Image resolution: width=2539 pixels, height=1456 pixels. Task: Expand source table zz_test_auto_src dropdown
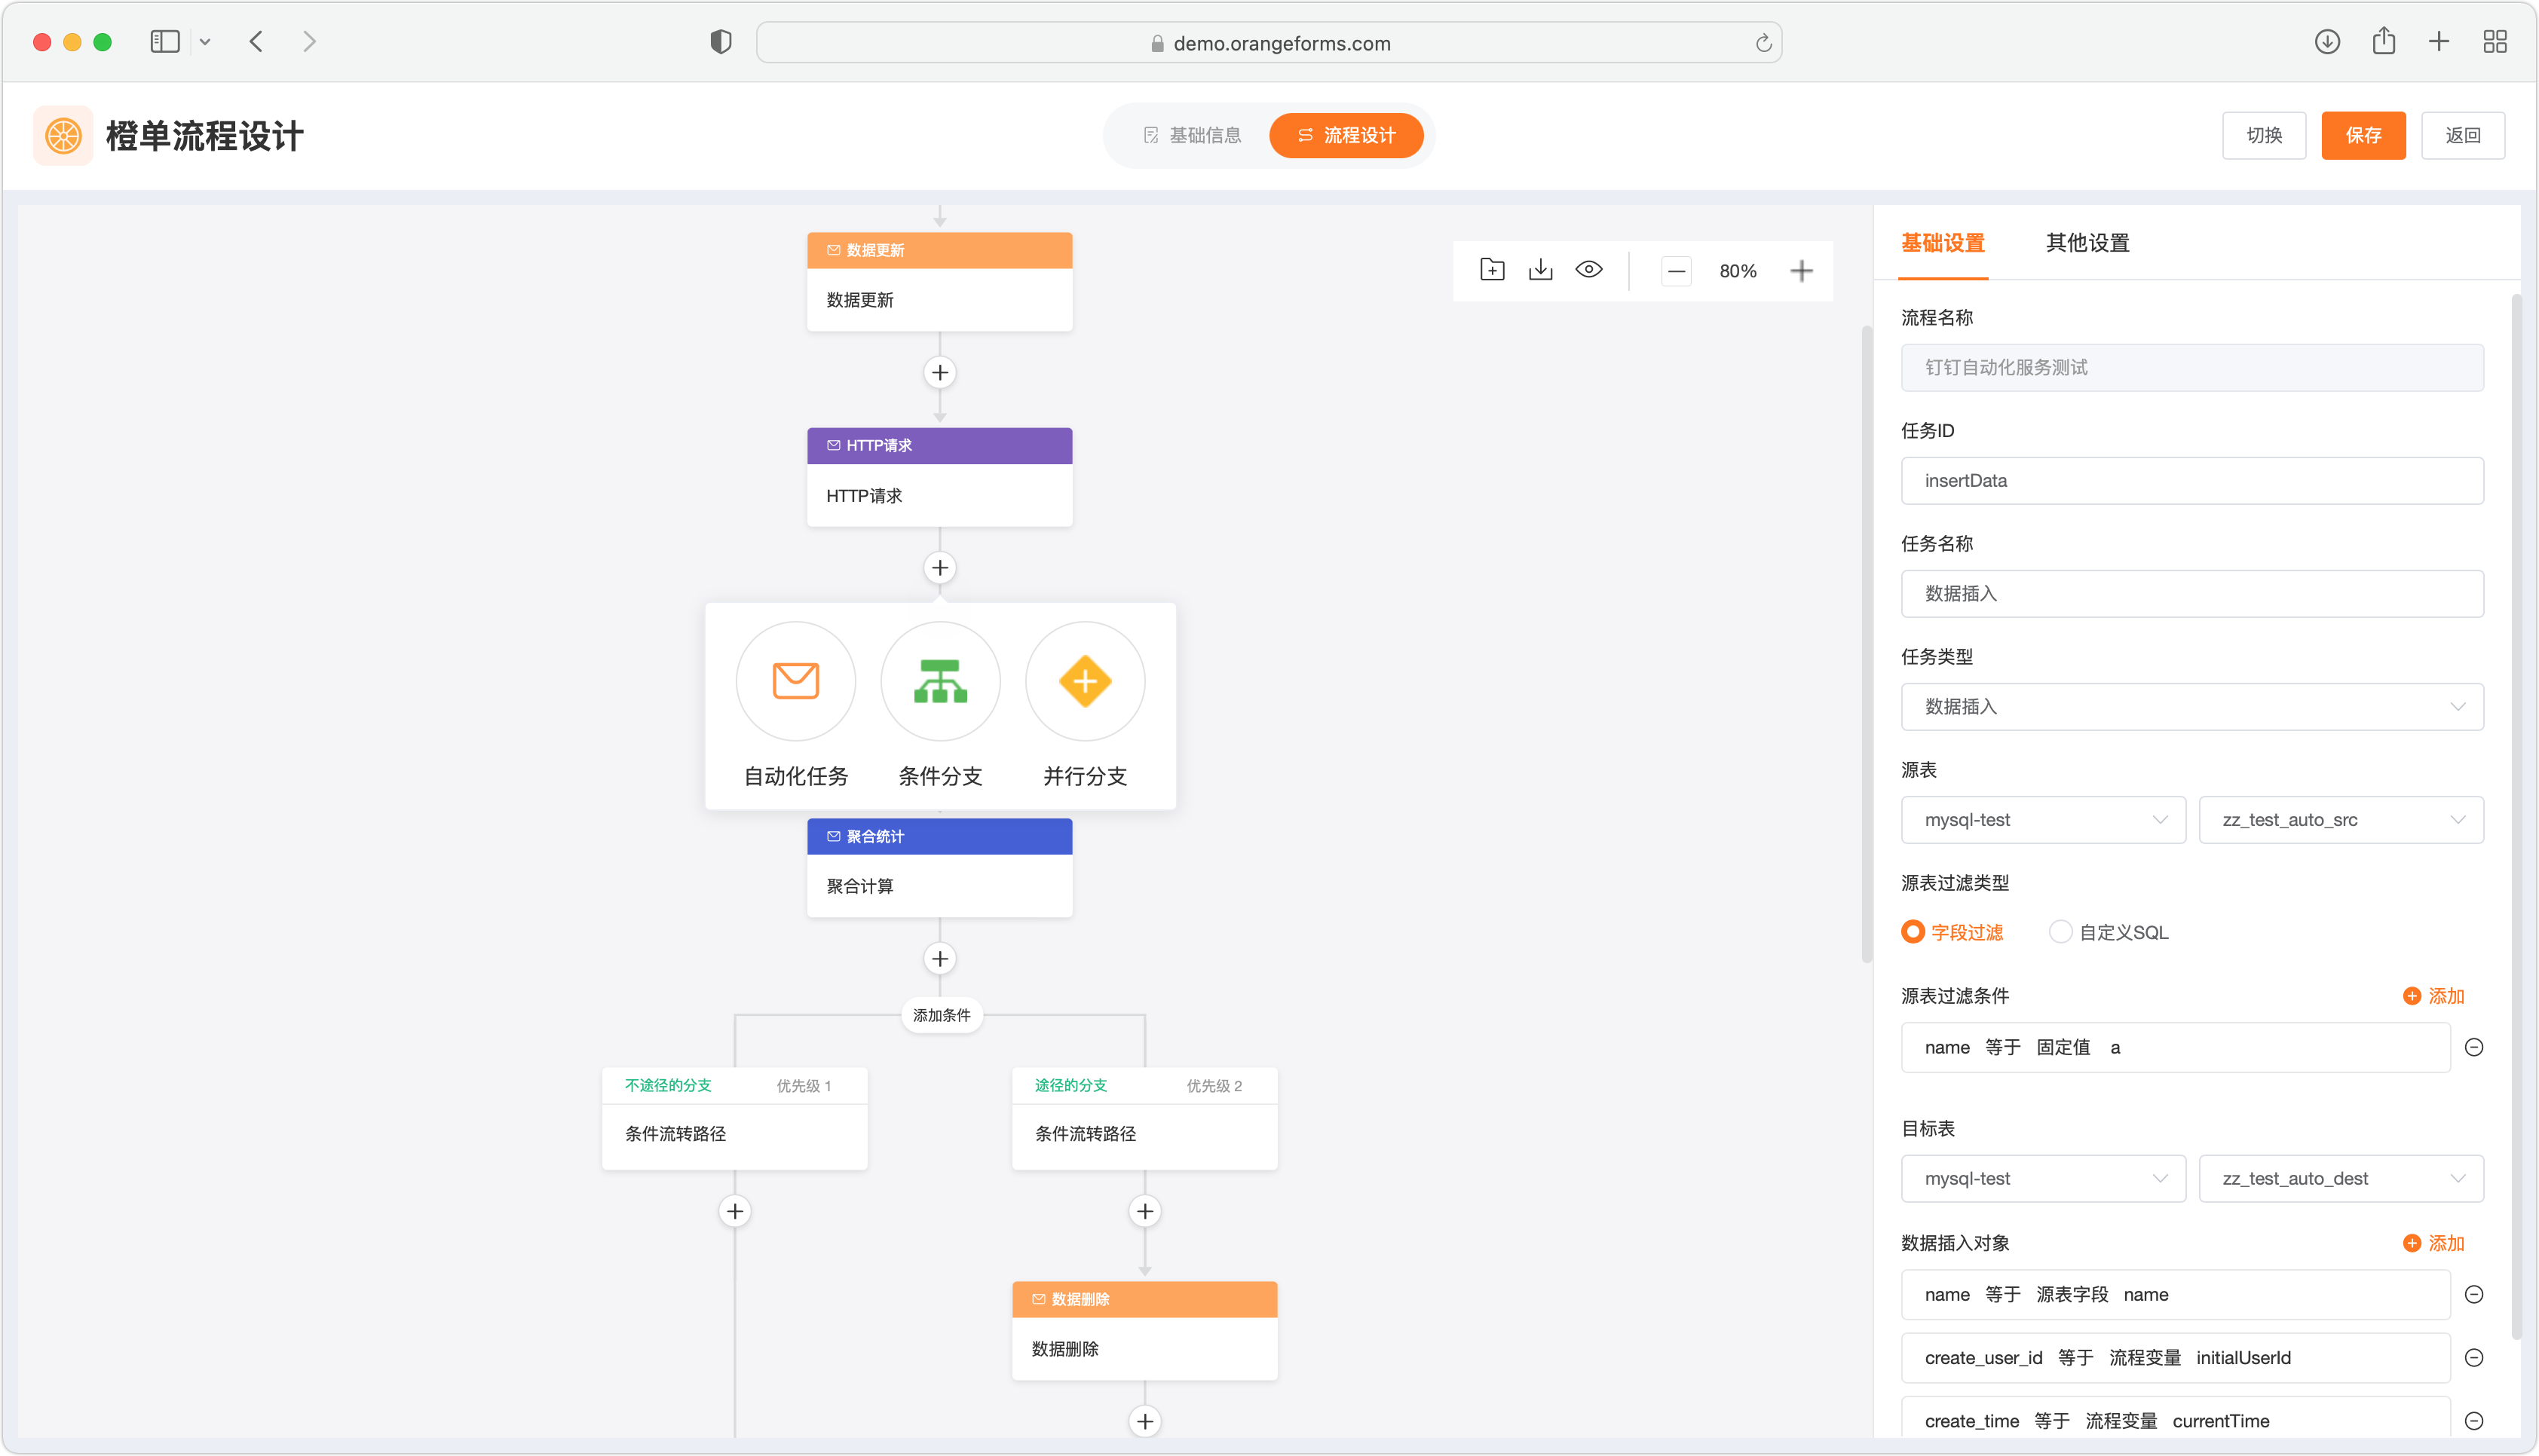coord(2340,820)
